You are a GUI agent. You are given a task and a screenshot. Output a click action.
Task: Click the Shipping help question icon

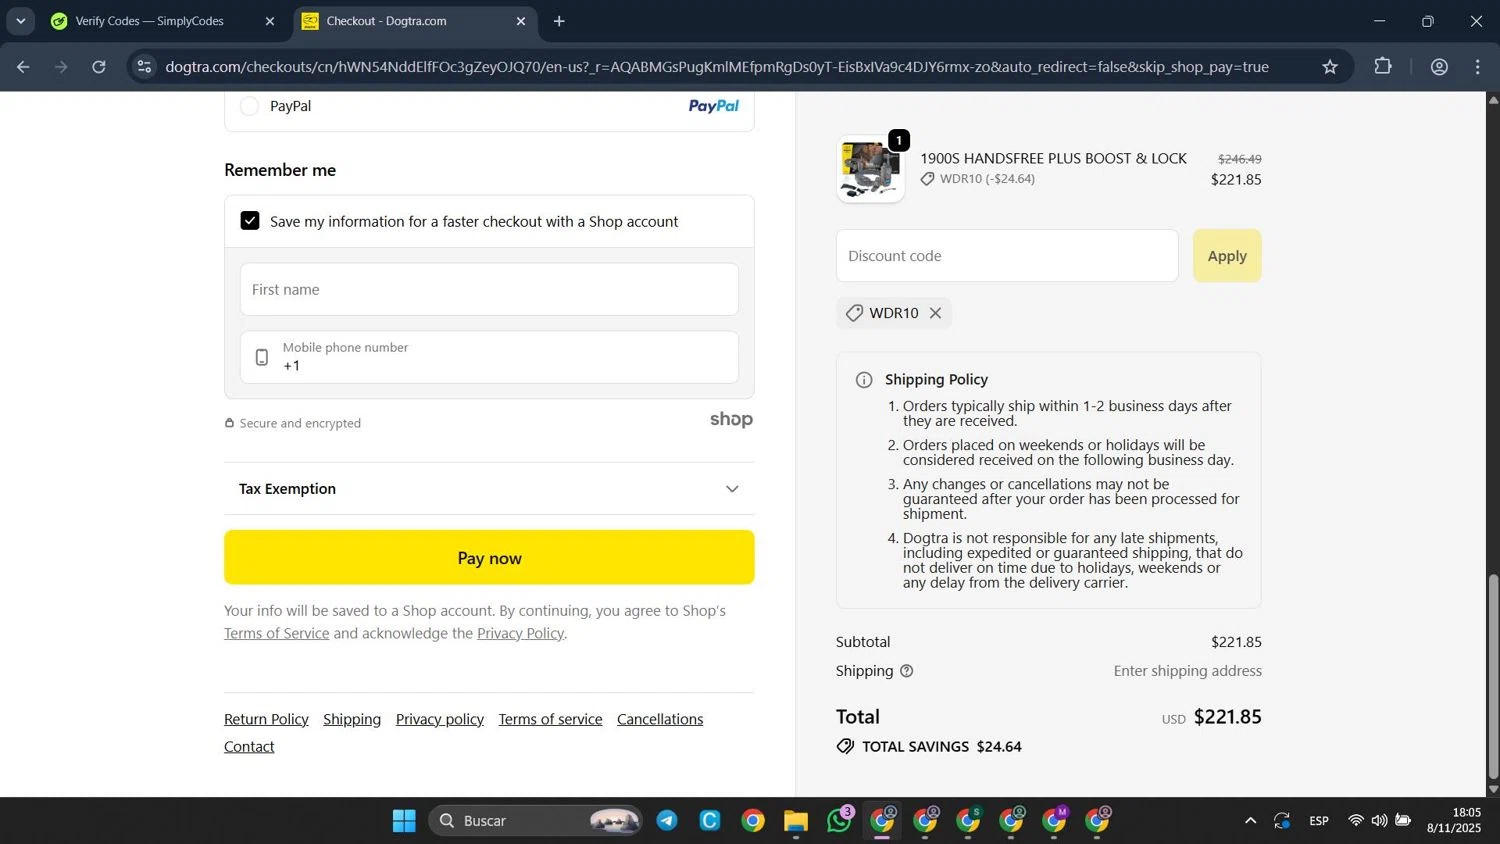tap(907, 671)
